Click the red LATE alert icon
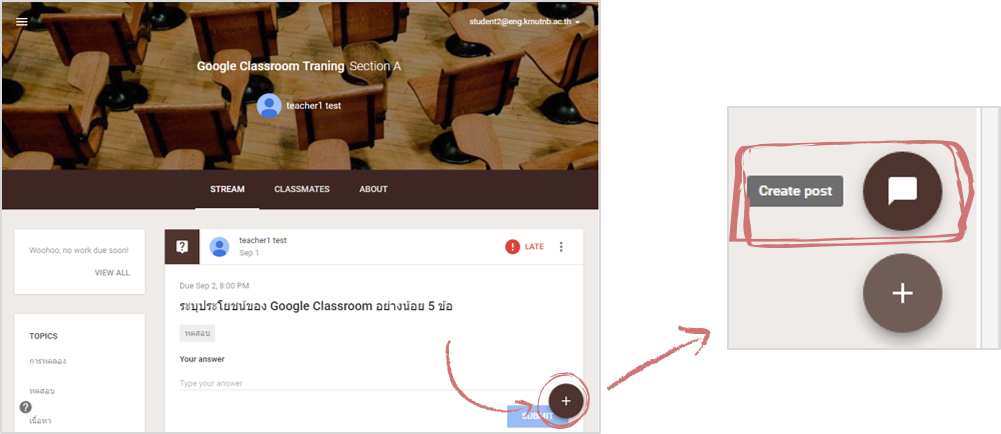Image resolution: width=1001 pixels, height=434 pixels. 513,246
